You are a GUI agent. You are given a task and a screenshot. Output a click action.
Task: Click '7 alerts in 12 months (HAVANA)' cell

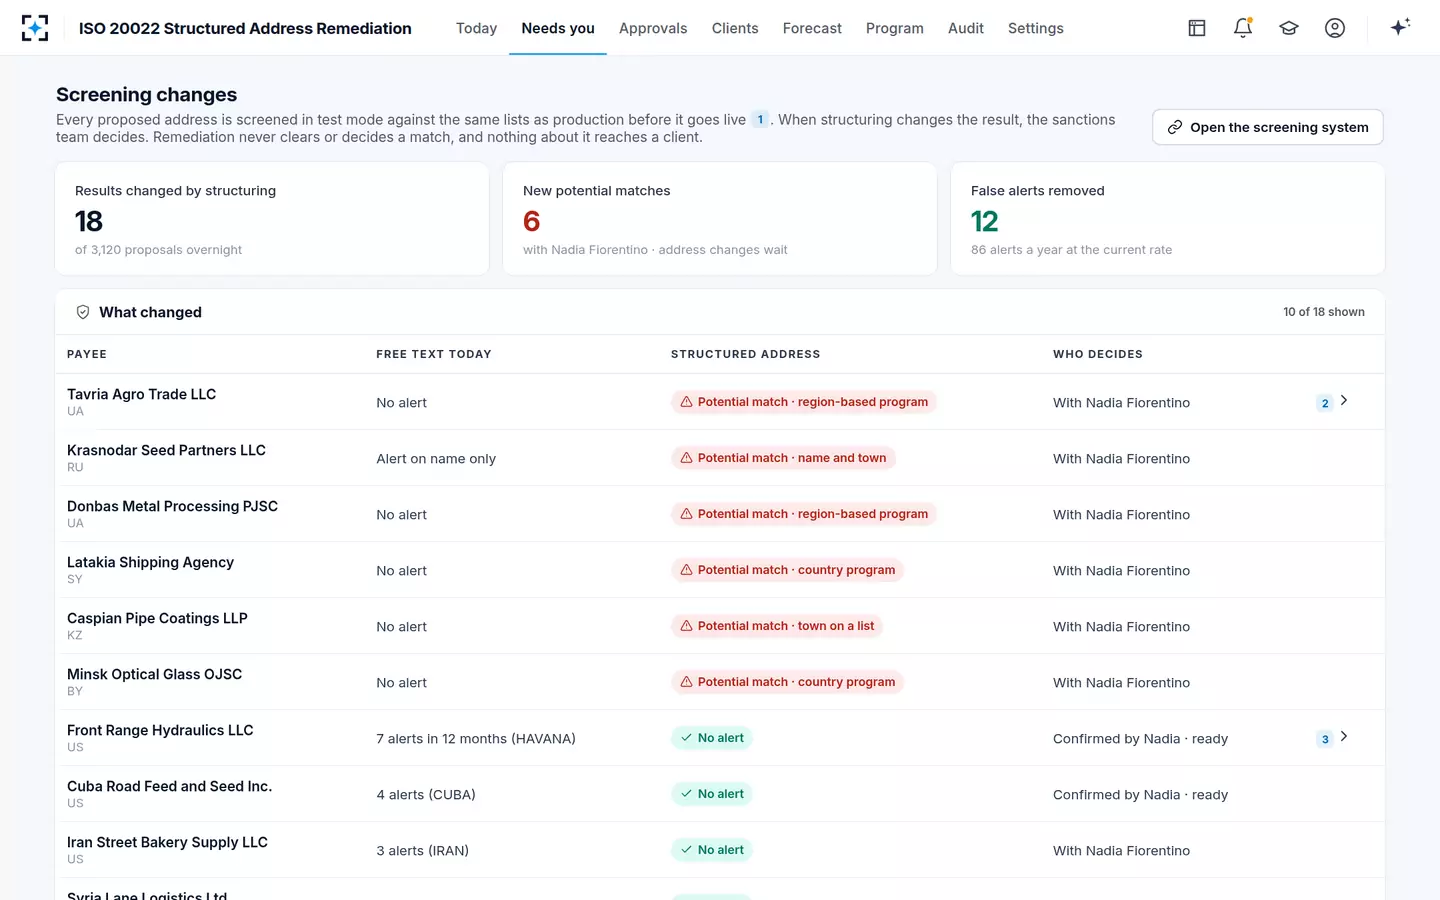476,739
